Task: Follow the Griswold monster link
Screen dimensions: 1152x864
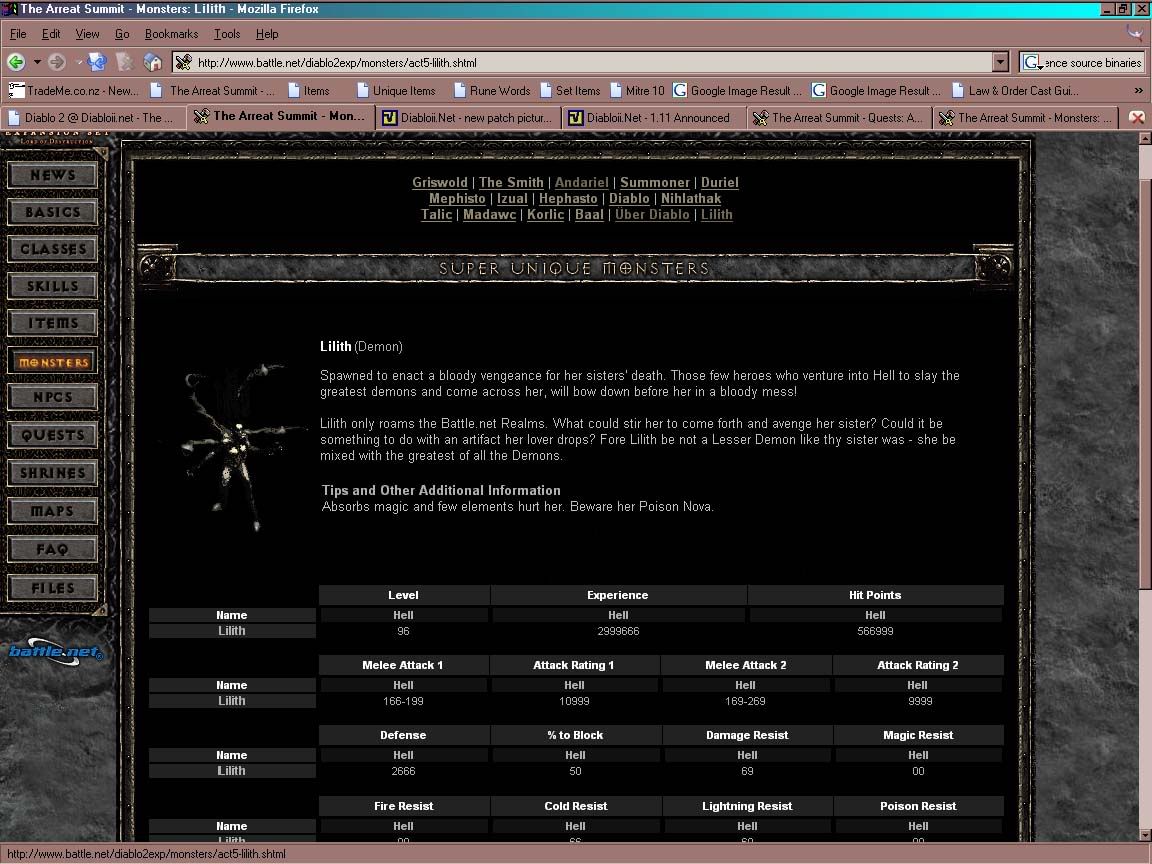Action: 439,182
